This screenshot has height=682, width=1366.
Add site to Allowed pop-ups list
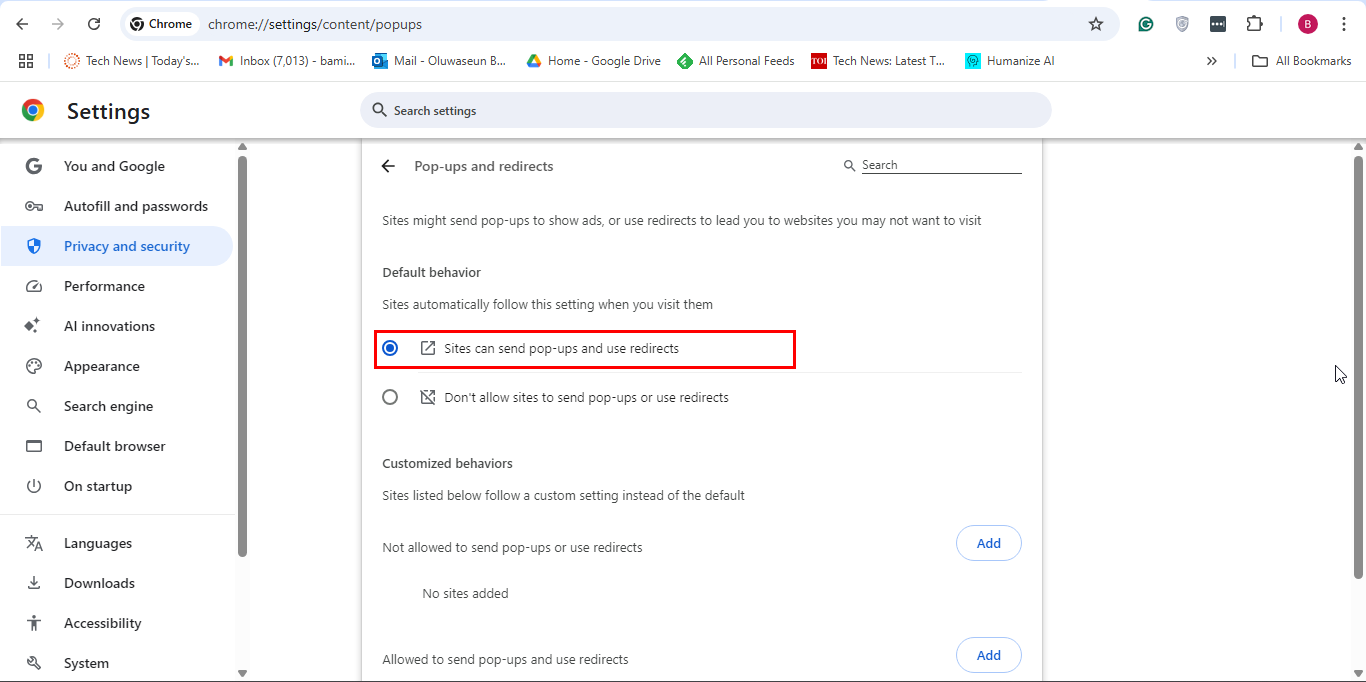click(988, 655)
